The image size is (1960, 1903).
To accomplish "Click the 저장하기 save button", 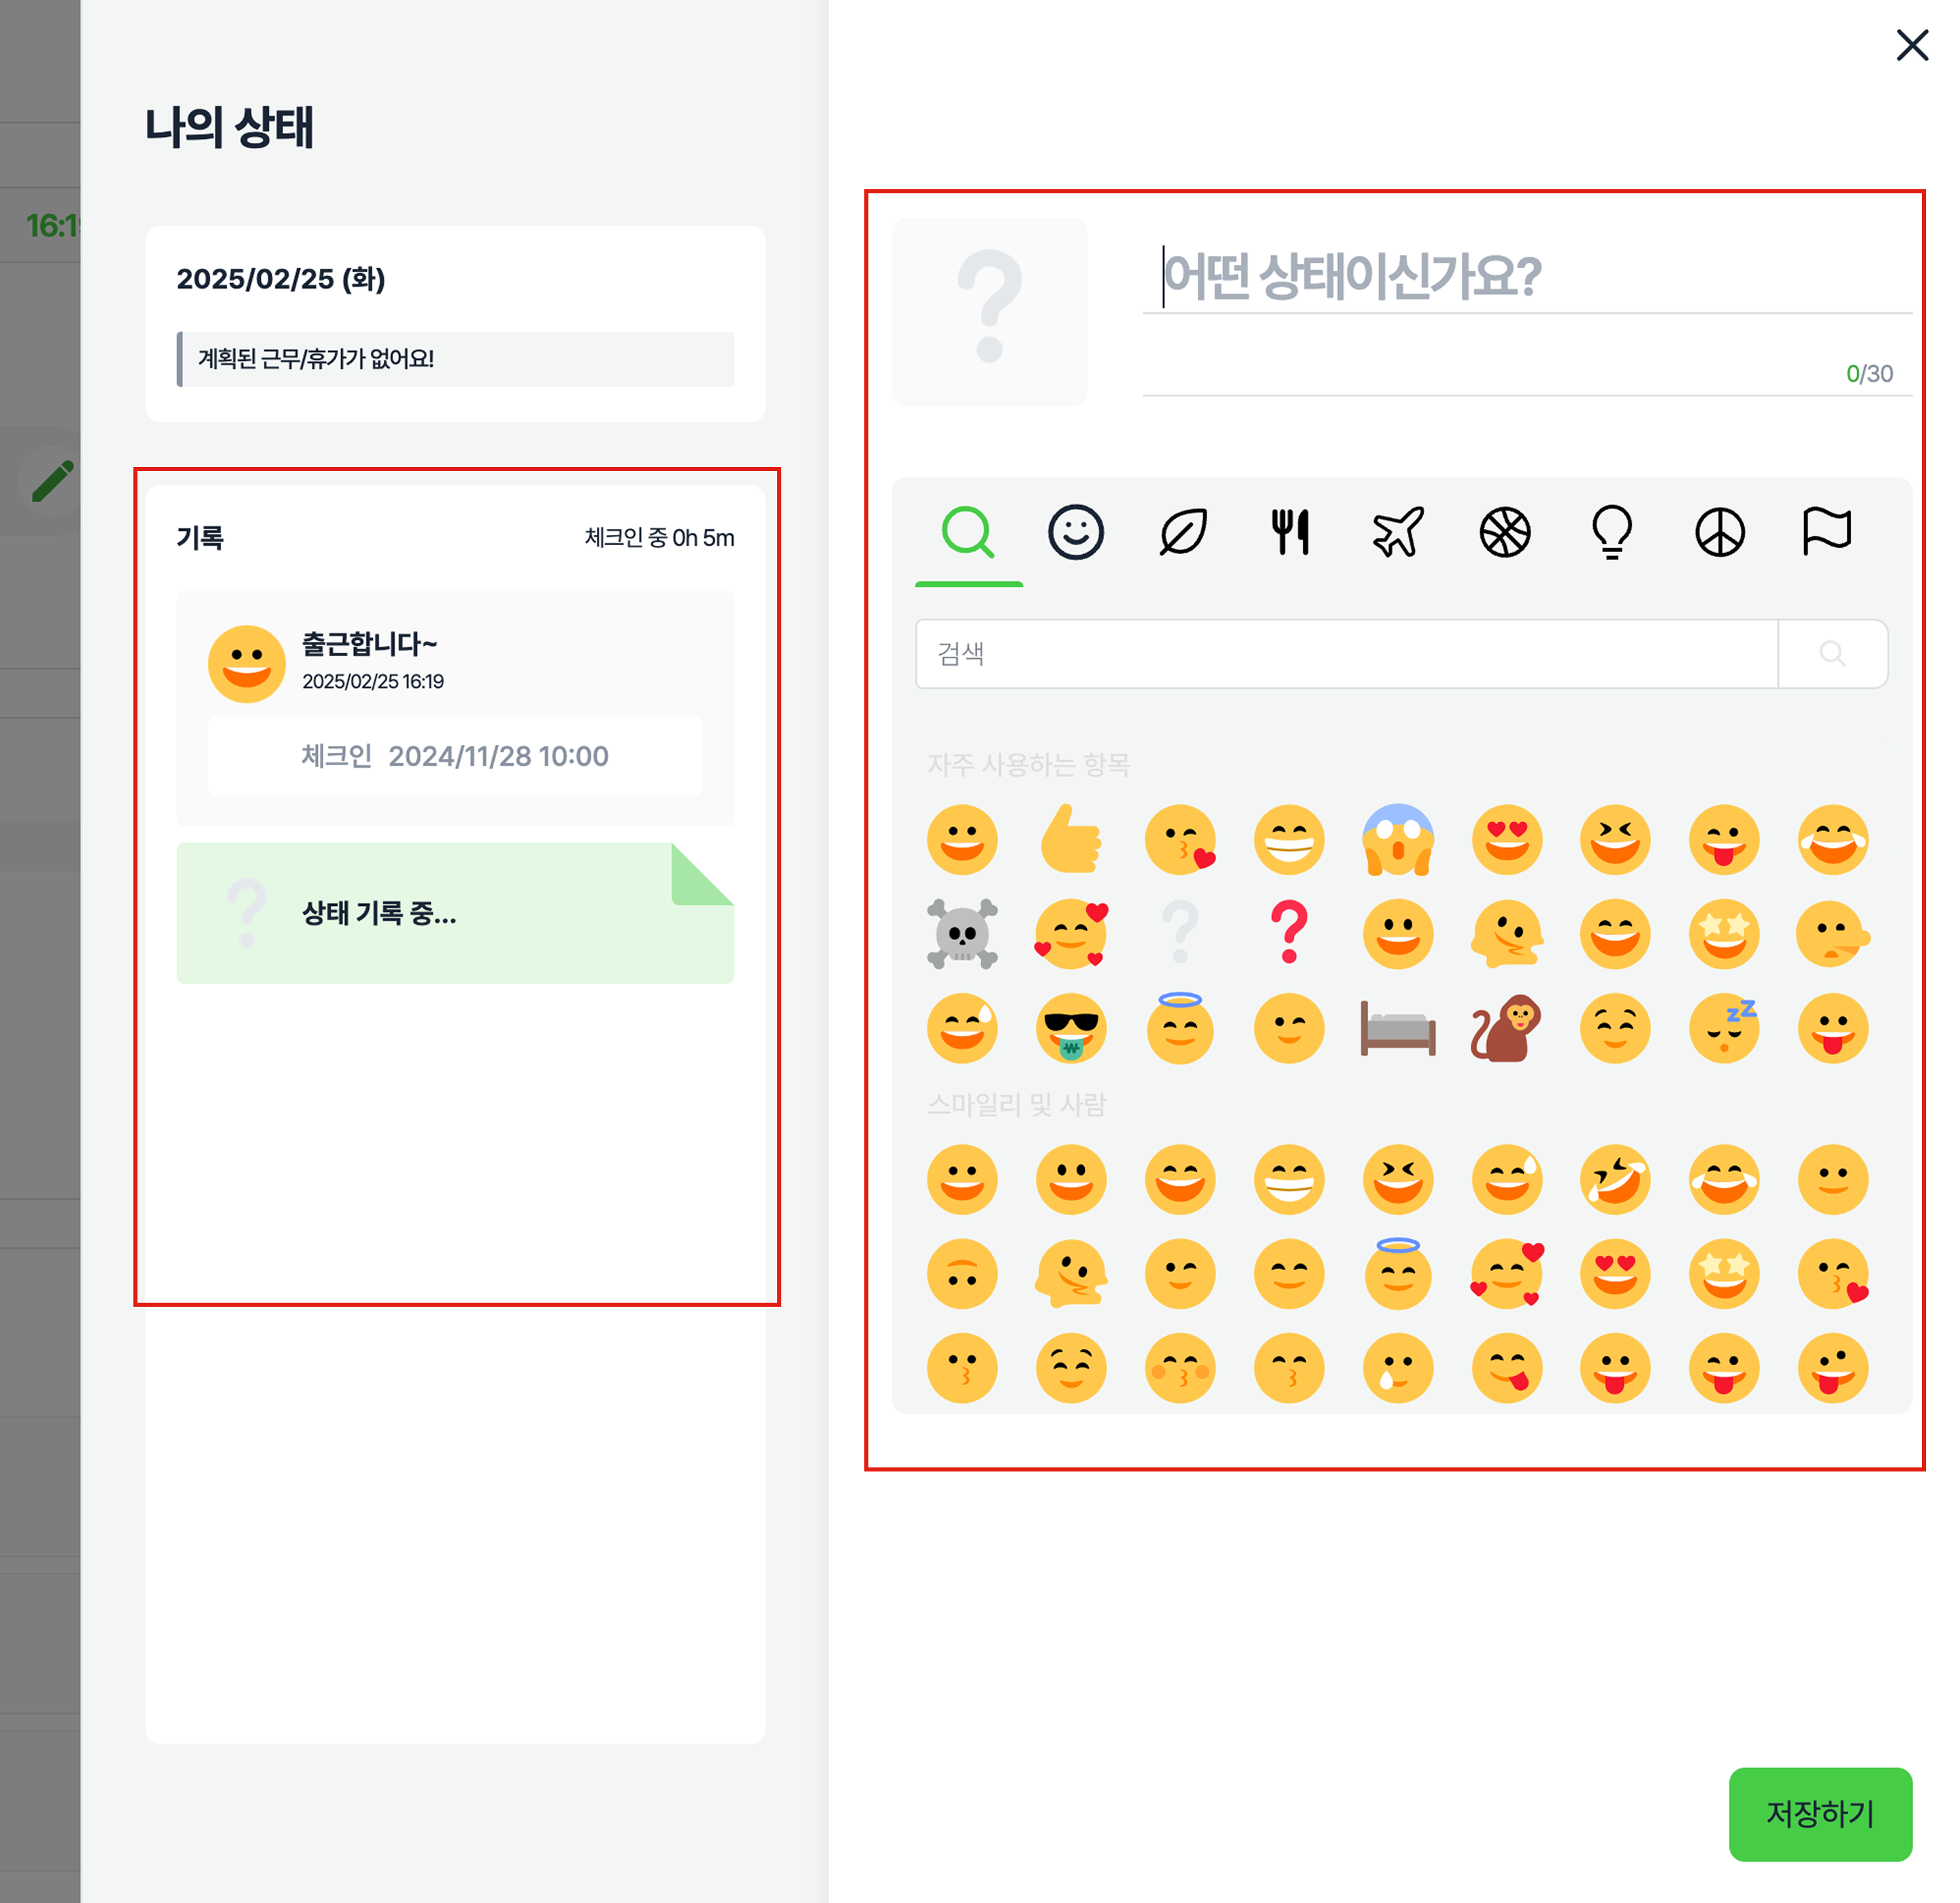I will 1820,1814.
